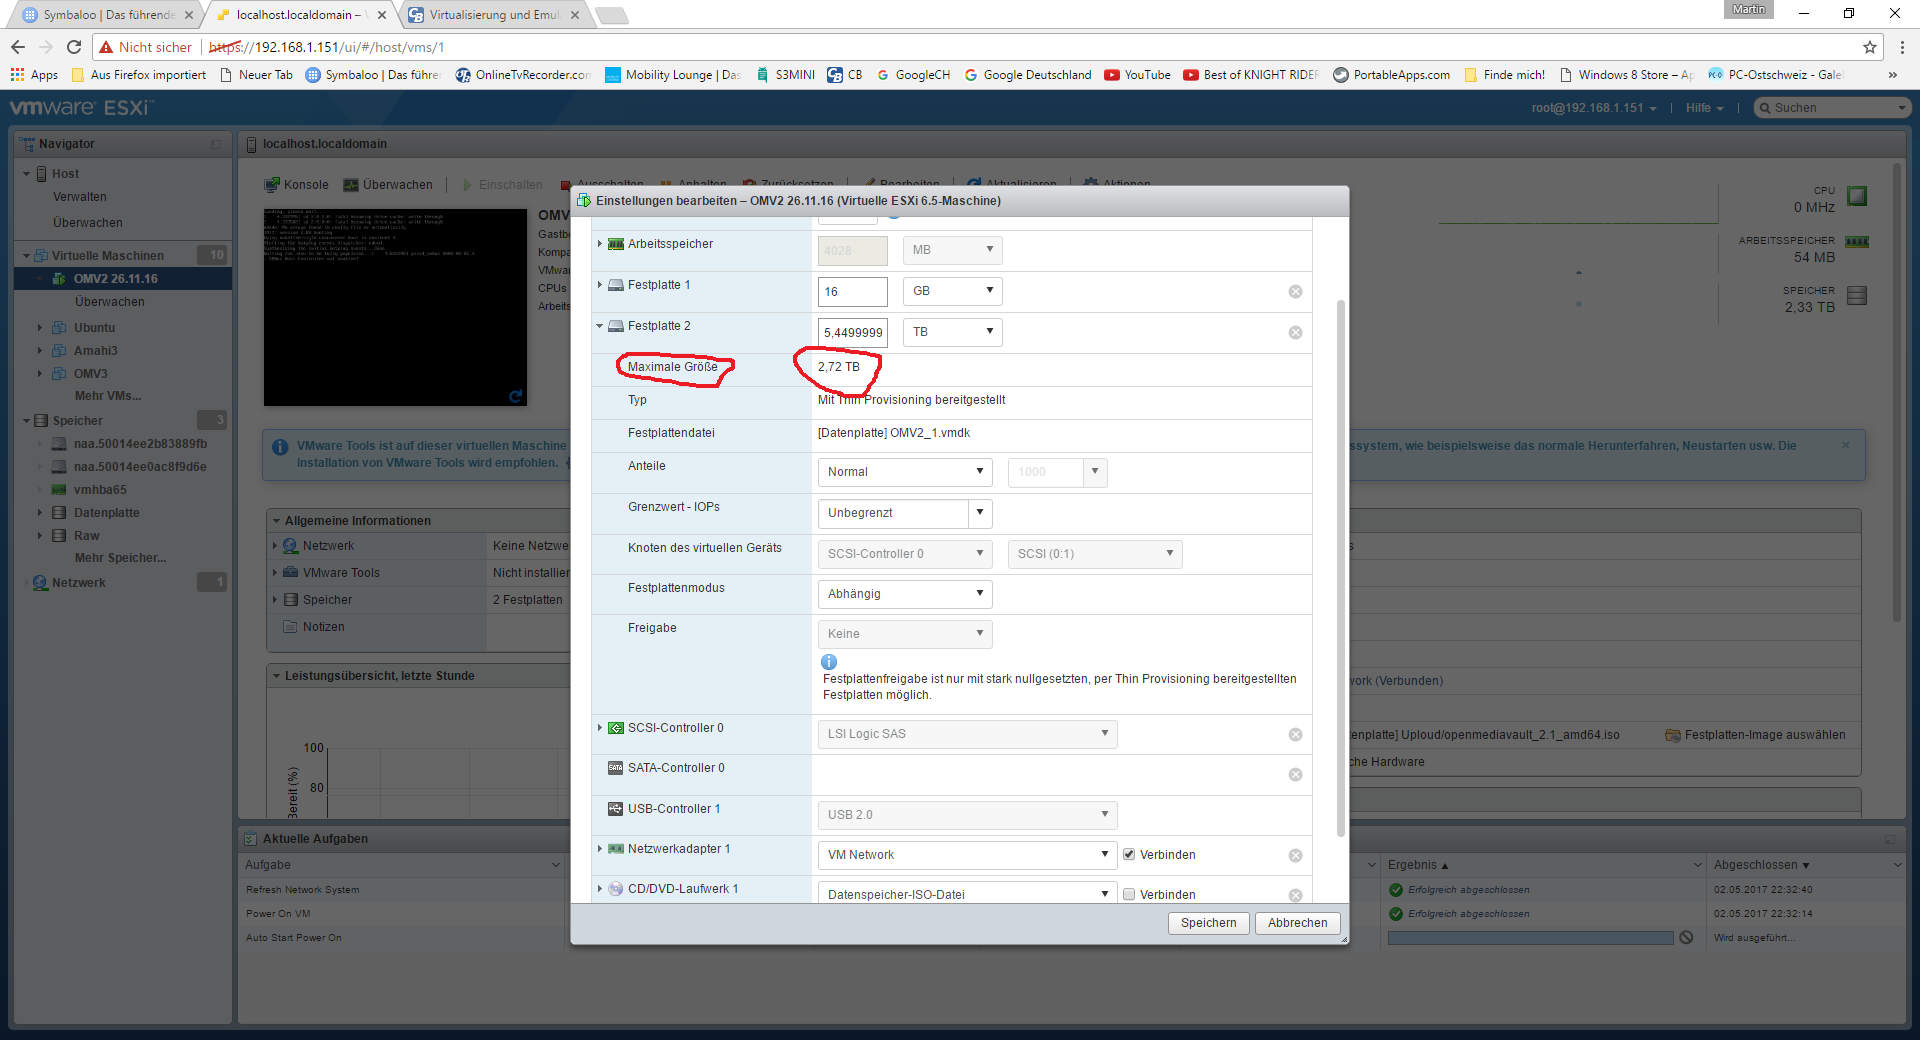Open the Chrome menu (three dots)
This screenshot has width=1920, height=1040.
1901,47
